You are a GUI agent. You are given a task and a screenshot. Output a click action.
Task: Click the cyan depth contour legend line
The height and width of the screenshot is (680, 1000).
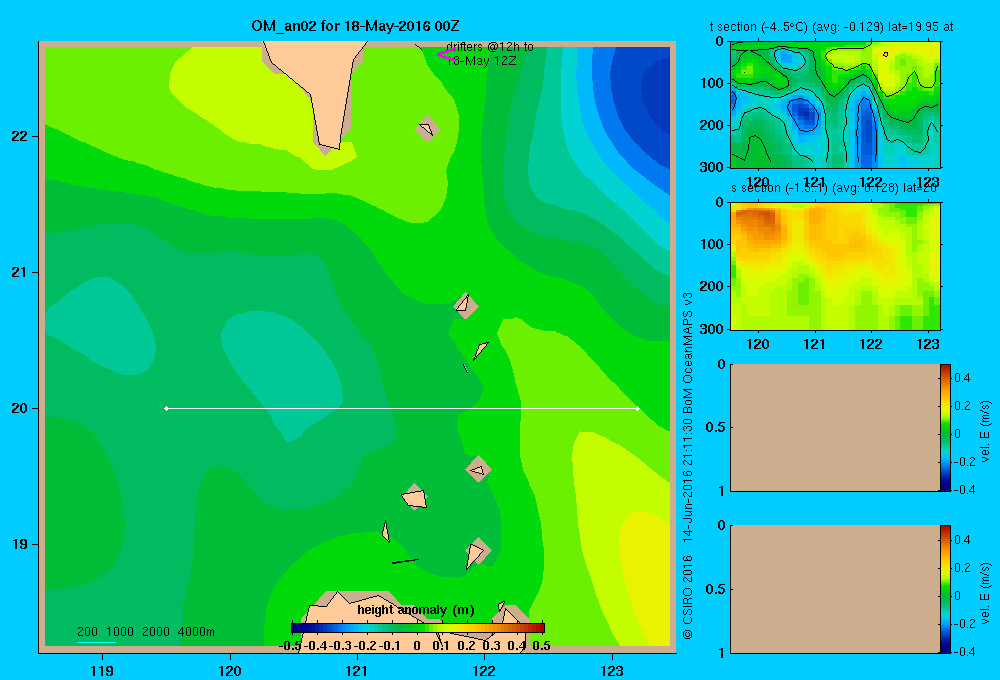point(96,642)
